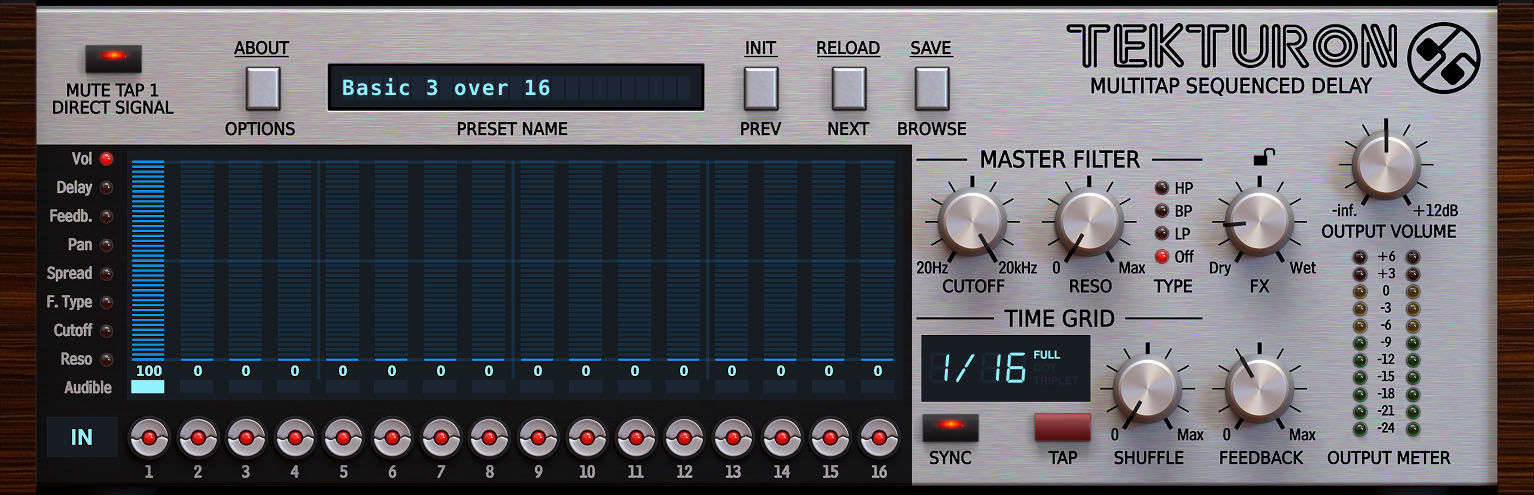
Task: Select the Vol parameter row LED
Action: pyautogui.click(x=107, y=158)
